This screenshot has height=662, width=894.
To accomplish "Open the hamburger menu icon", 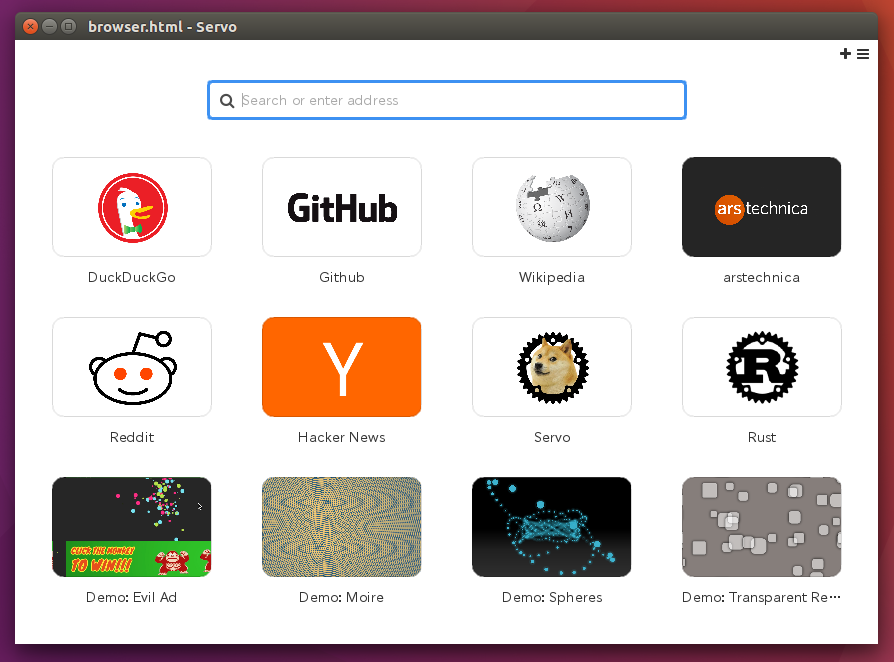I will [x=863, y=54].
